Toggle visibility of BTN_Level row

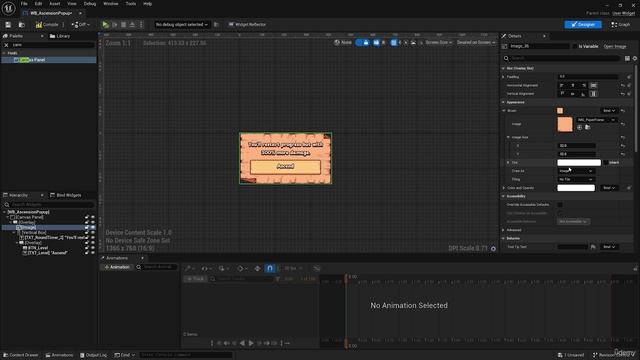93,248
